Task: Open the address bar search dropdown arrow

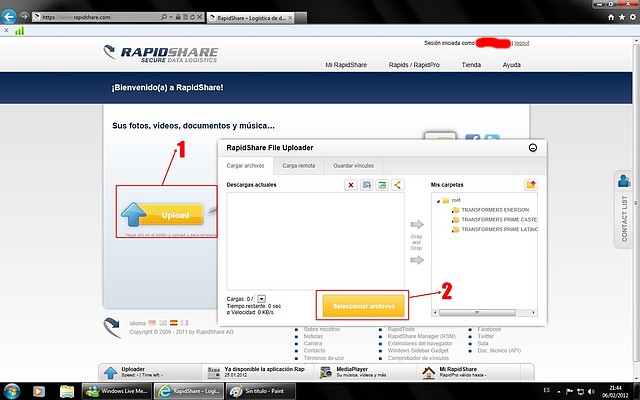Action: (x=171, y=17)
